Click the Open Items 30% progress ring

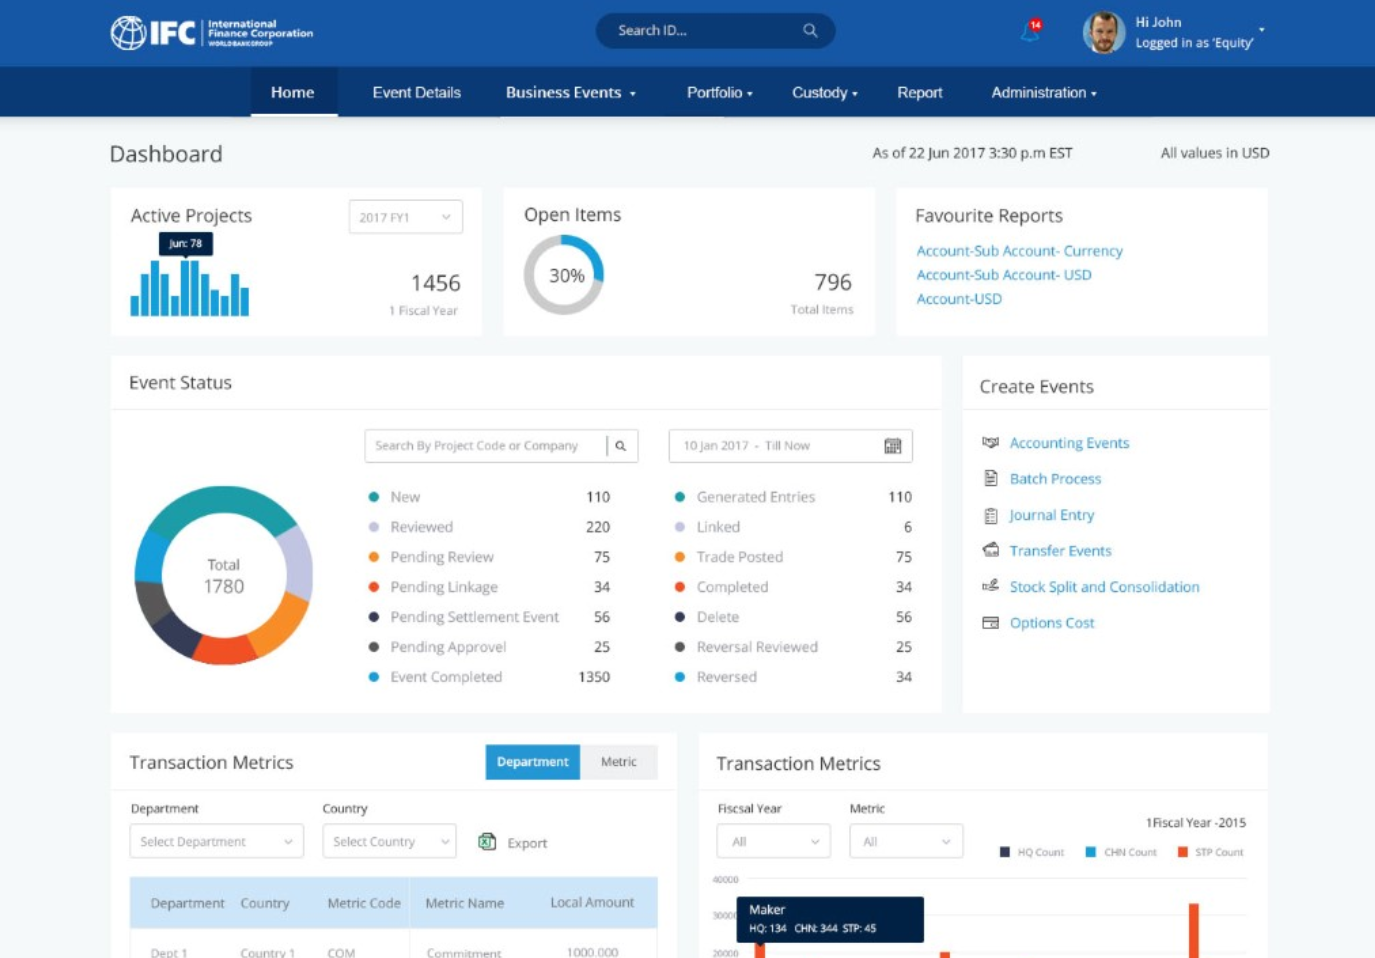pyautogui.click(x=564, y=275)
